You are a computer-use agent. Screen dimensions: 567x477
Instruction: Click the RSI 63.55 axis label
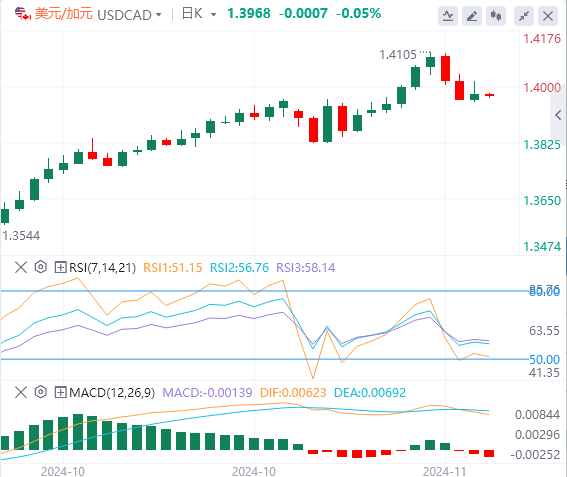pyautogui.click(x=544, y=331)
